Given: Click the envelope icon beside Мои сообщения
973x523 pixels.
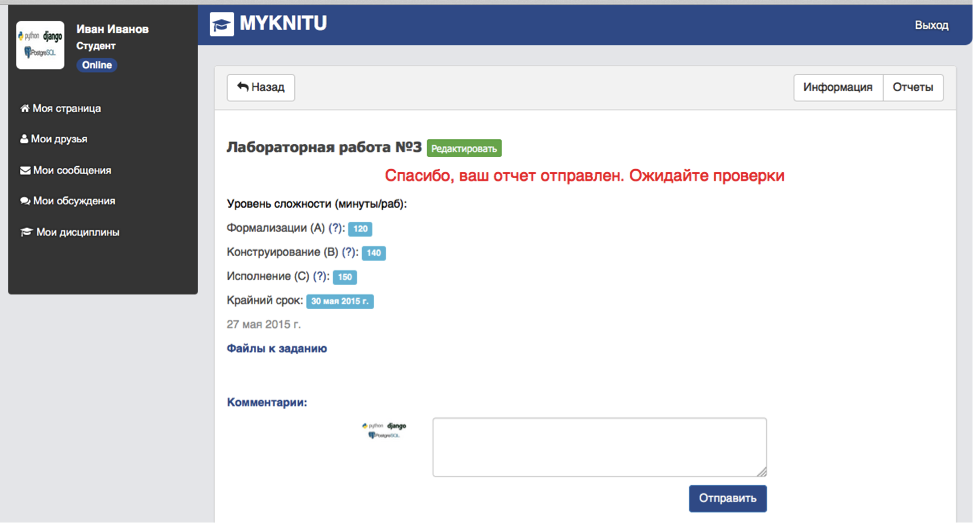Looking at the screenshot, I should 25,170.
